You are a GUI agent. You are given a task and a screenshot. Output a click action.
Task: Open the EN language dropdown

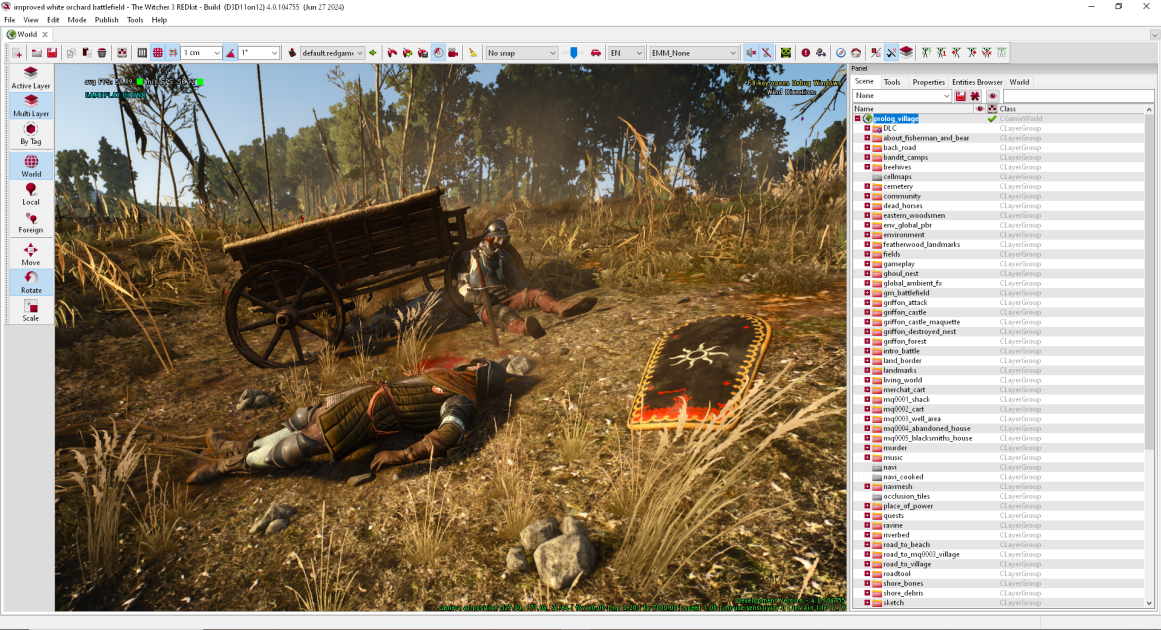pos(626,53)
